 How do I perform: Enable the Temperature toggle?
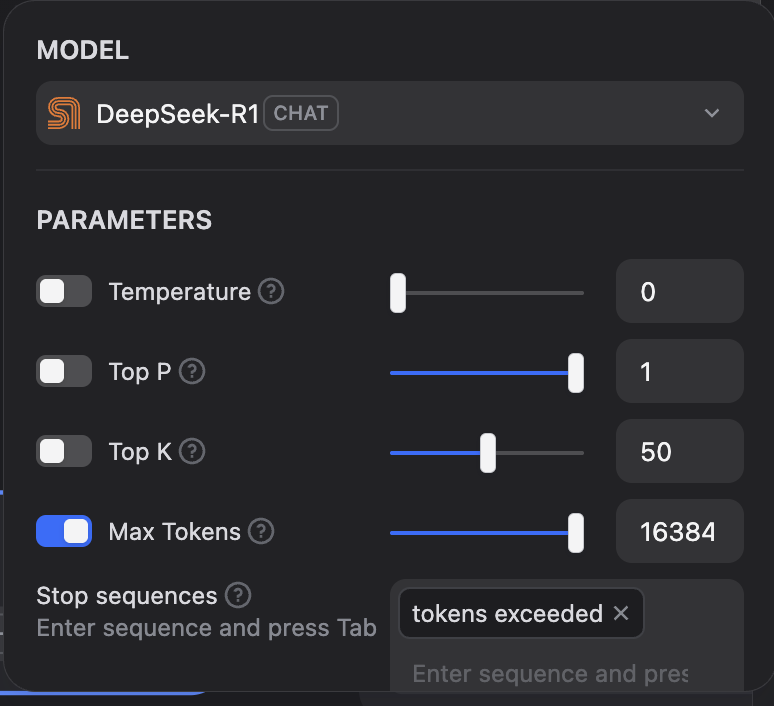coord(64,291)
